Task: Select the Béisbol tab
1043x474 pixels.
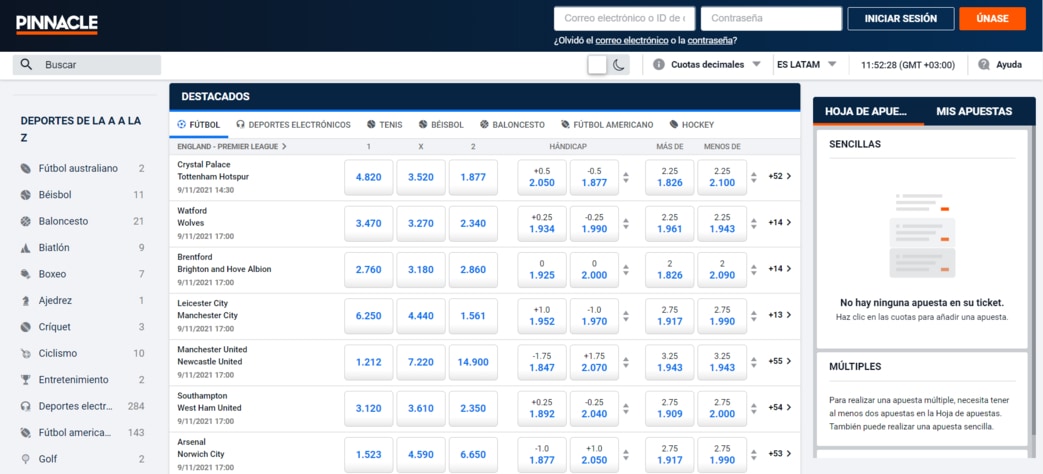Action: pyautogui.click(x=441, y=124)
